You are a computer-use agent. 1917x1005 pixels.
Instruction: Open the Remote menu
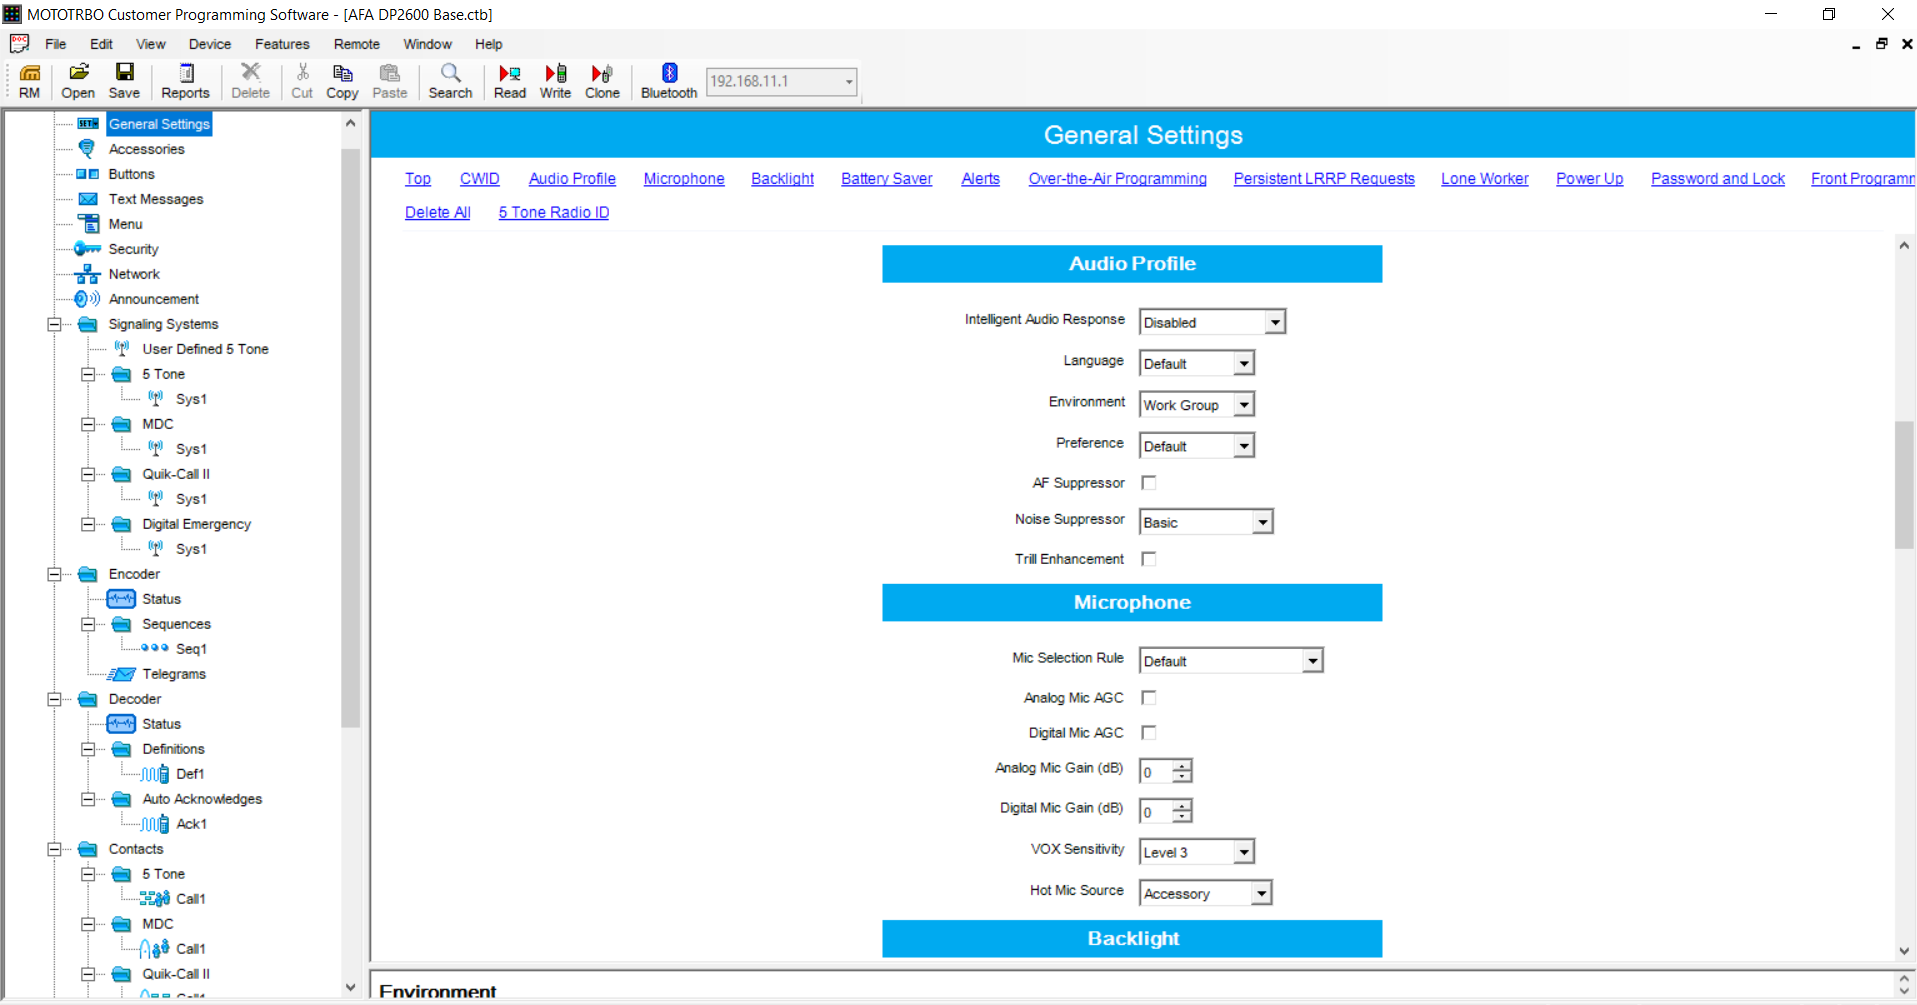[357, 44]
